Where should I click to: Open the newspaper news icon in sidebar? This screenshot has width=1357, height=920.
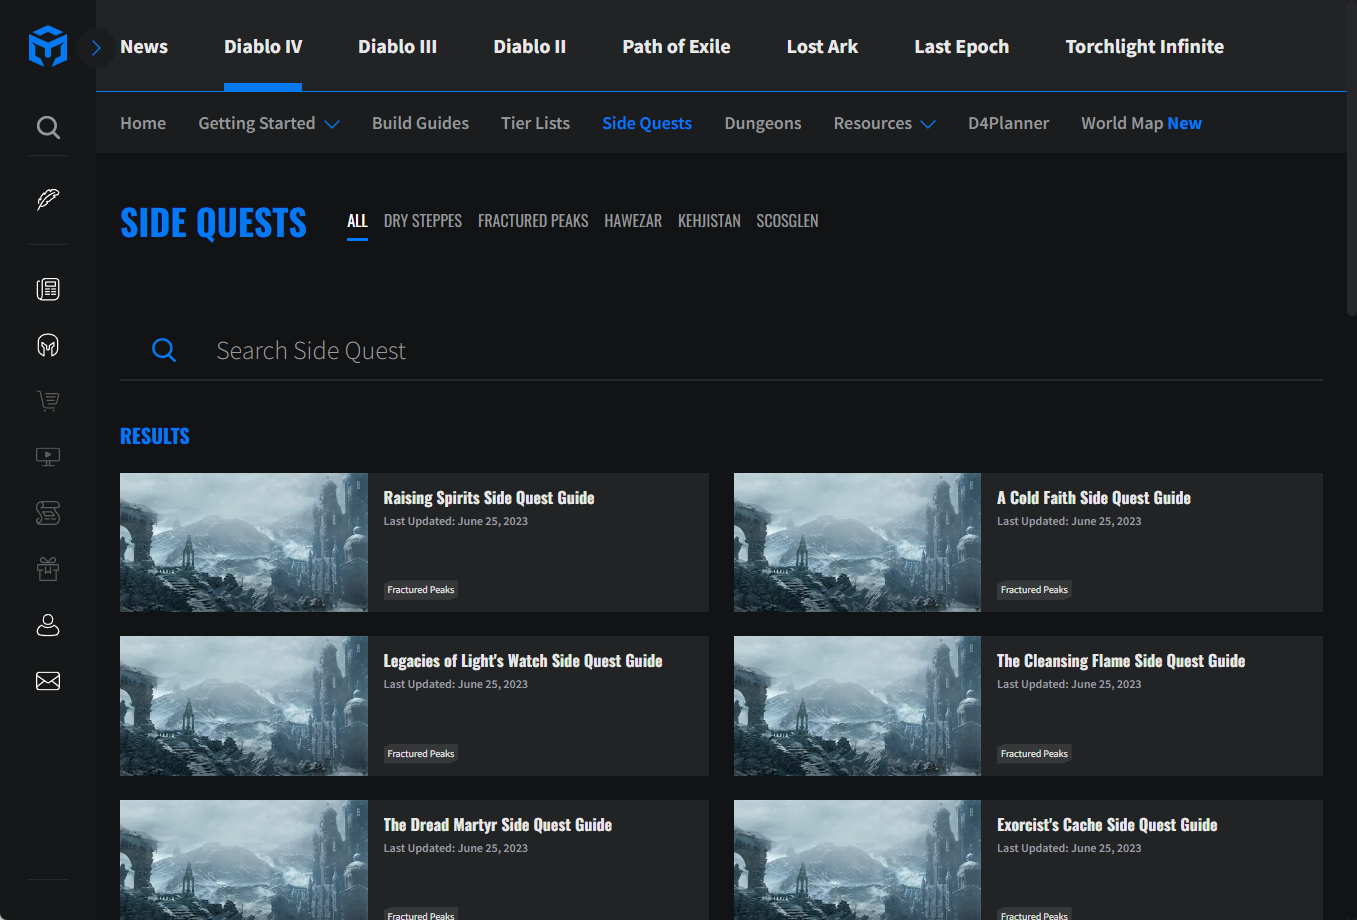coord(48,289)
